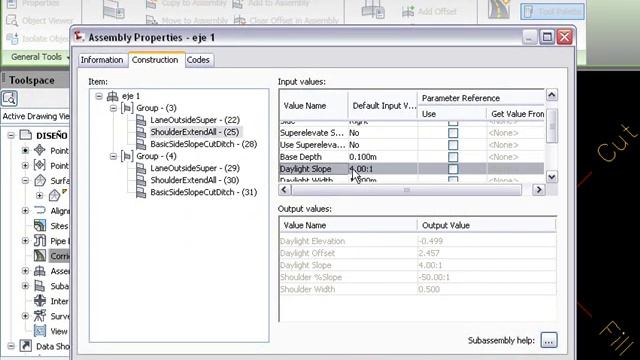
Task: Click the Survey node icon in Toolspace
Action: click(40, 316)
